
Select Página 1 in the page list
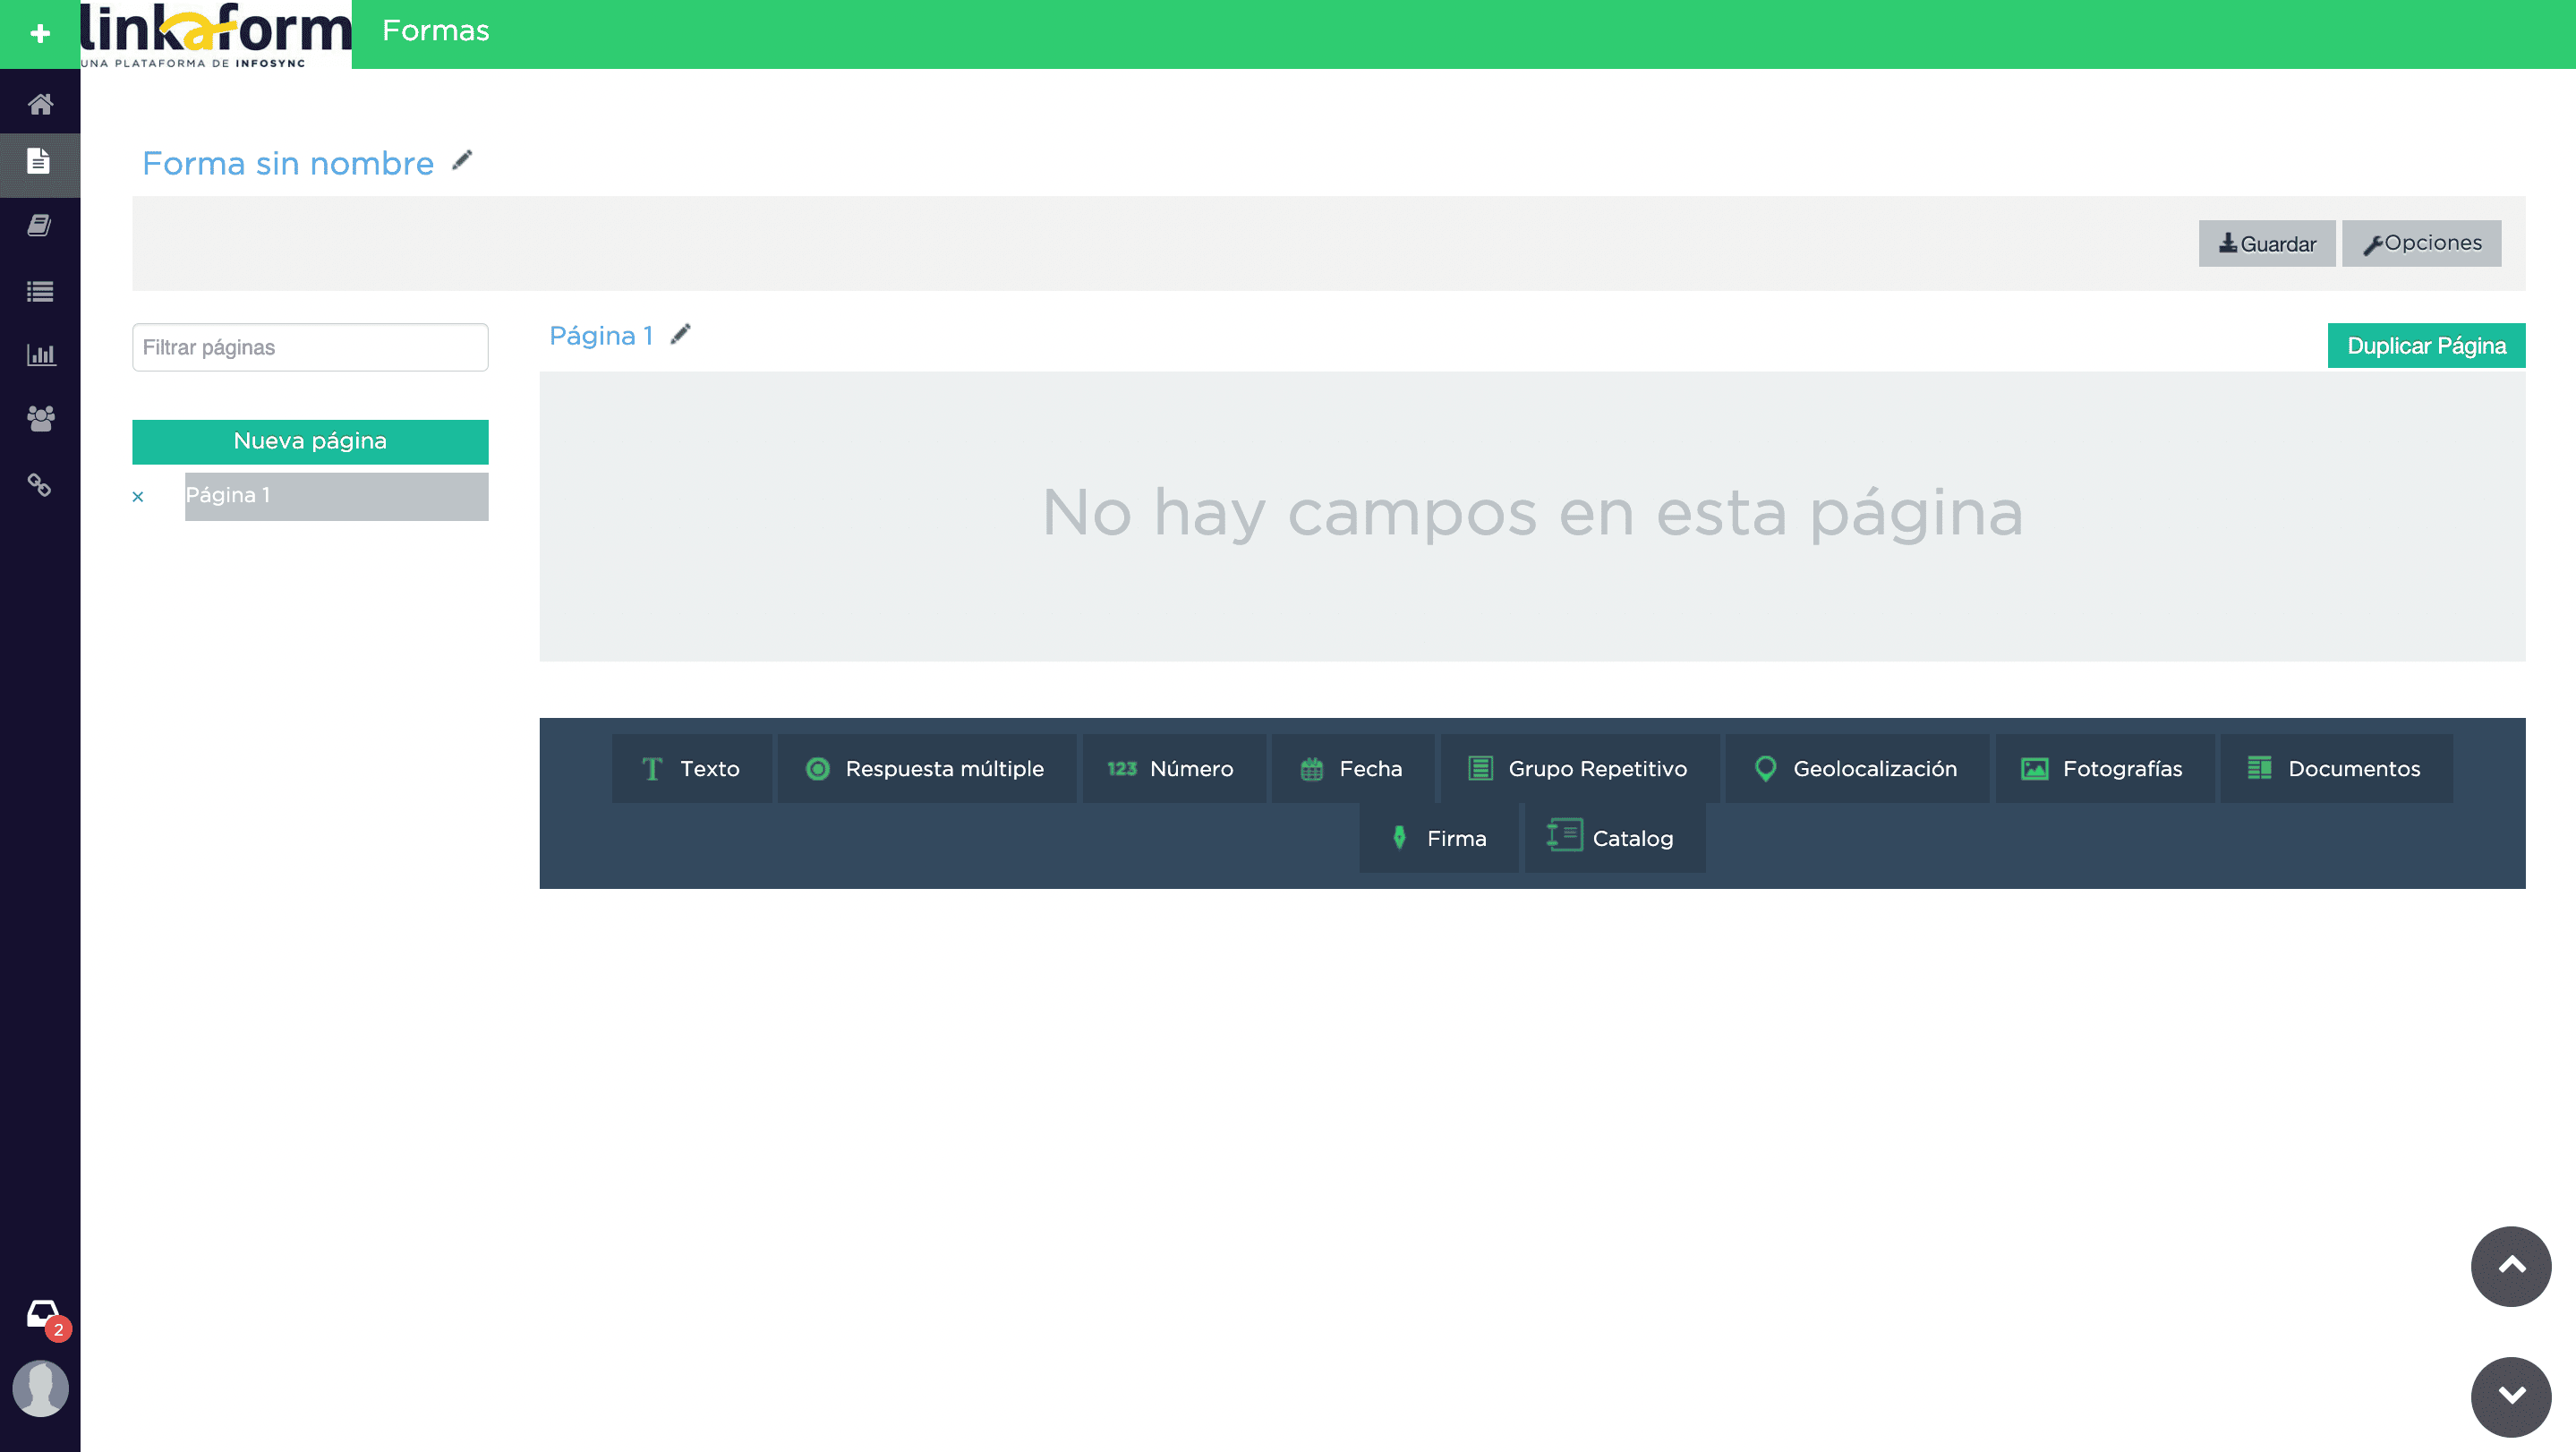click(x=336, y=495)
